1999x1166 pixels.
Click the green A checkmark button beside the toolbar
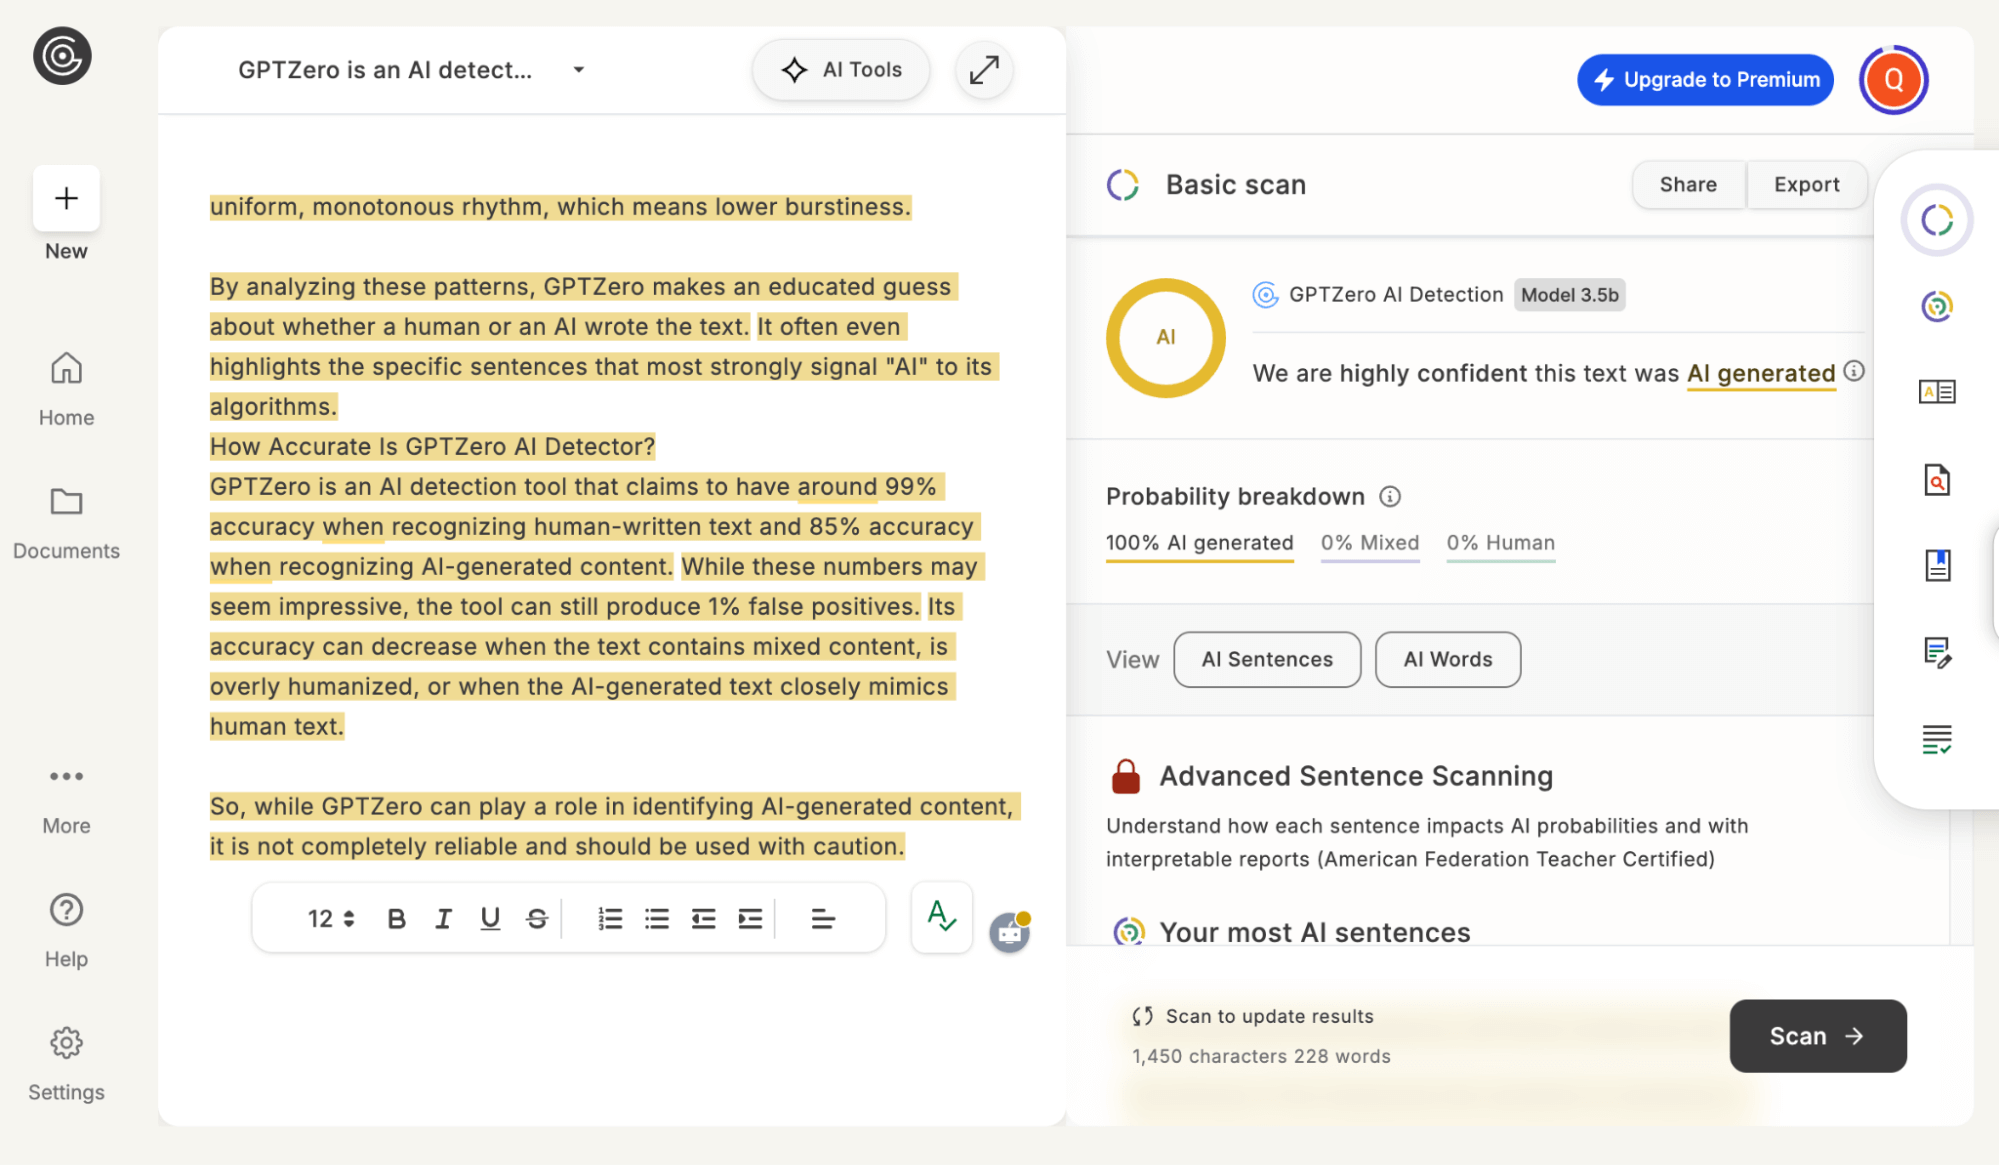941,917
